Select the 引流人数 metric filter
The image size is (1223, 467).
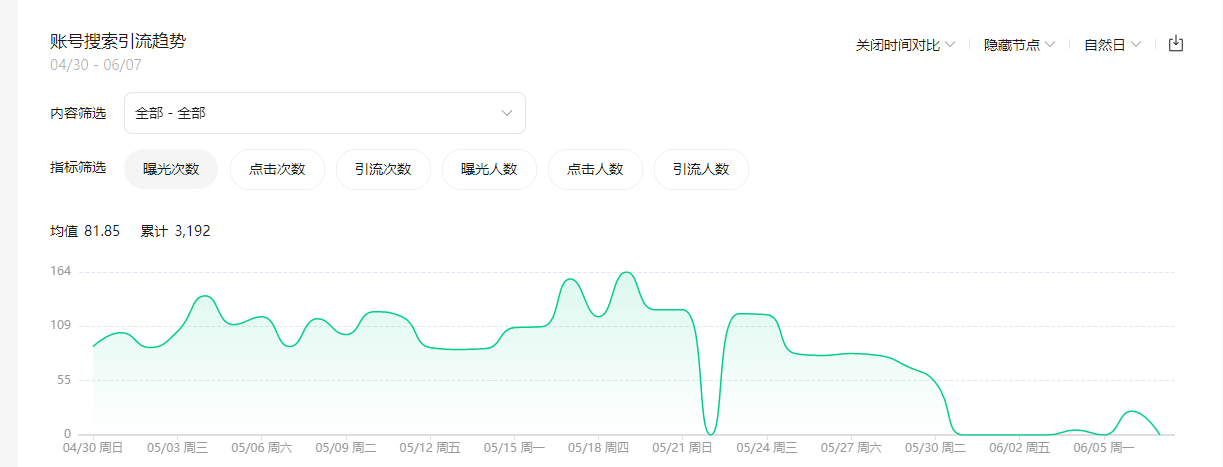(701, 169)
